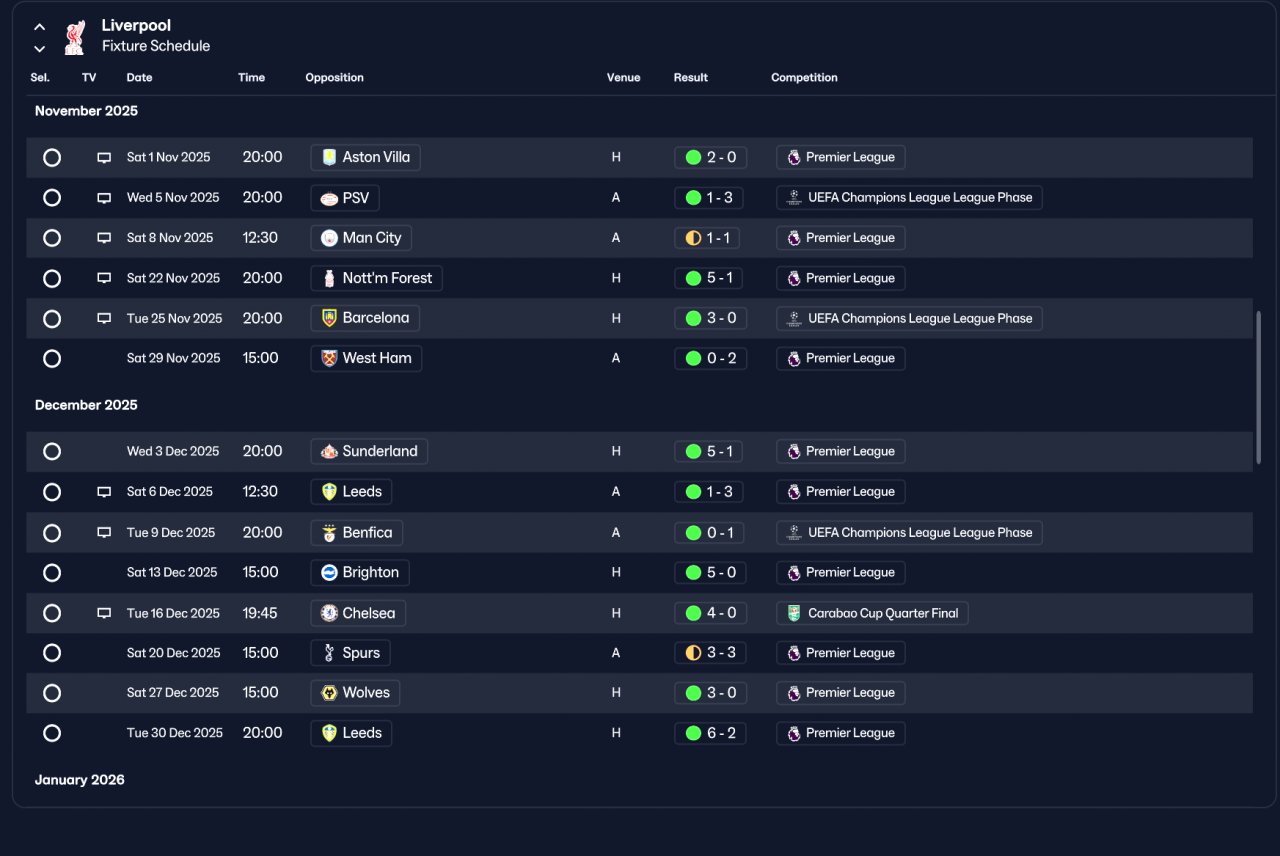This screenshot has width=1280, height=856.
Task: Click the Brighton club badge
Action: tap(329, 573)
